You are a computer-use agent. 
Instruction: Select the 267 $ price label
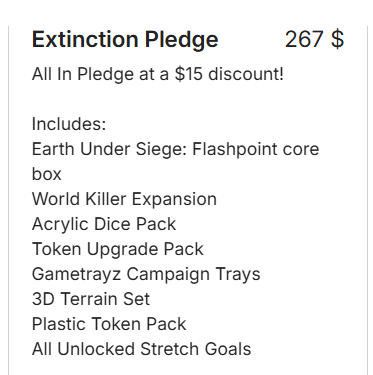coord(314,39)
